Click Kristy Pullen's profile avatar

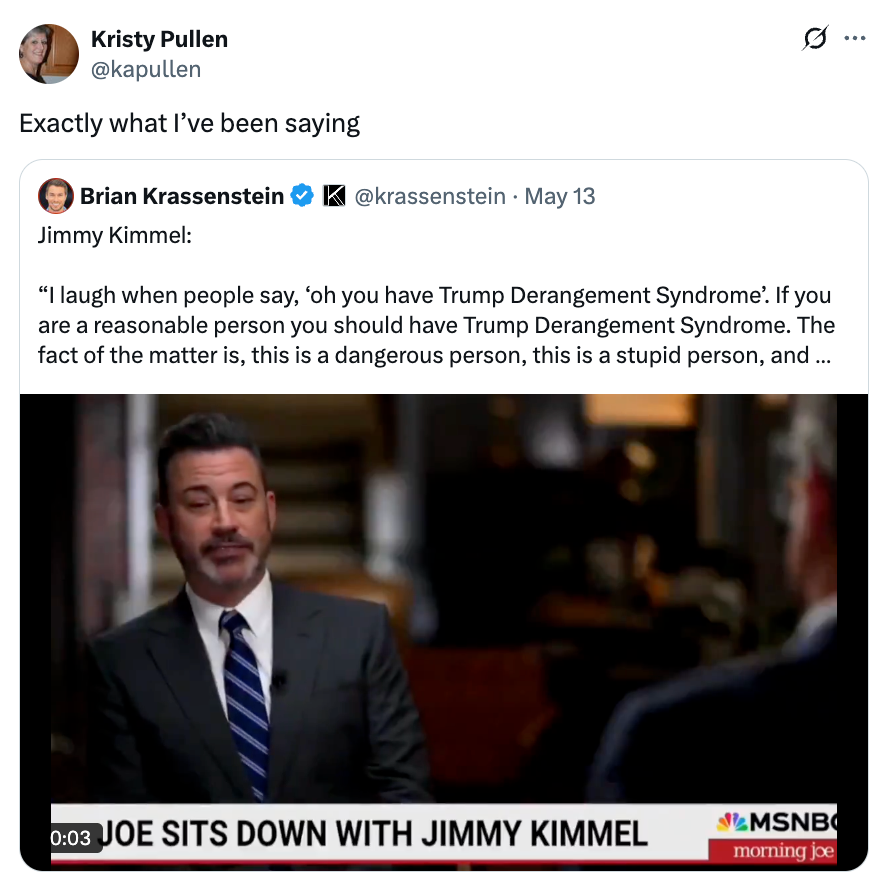pos(49,54)
